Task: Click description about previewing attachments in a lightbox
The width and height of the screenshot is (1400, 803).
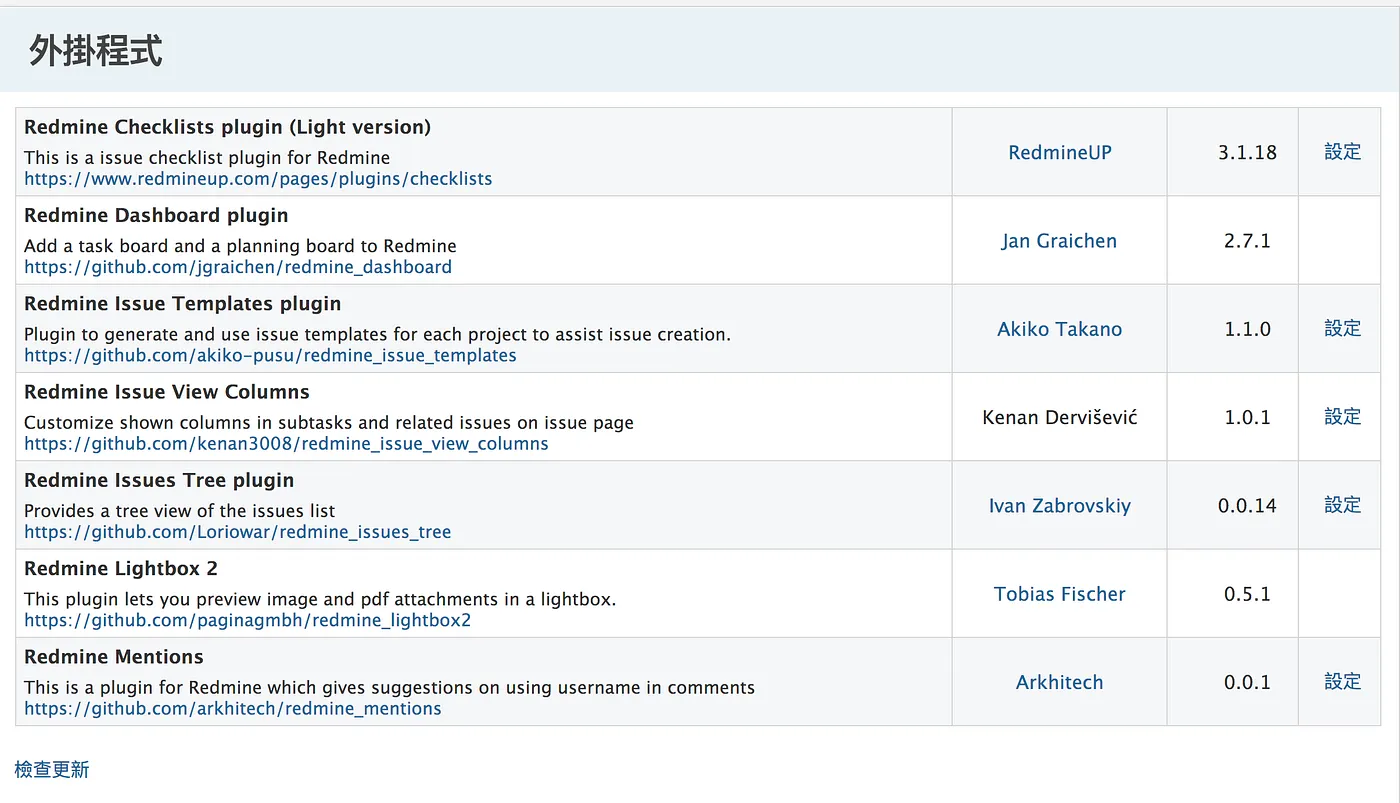Action: [320, 600]
